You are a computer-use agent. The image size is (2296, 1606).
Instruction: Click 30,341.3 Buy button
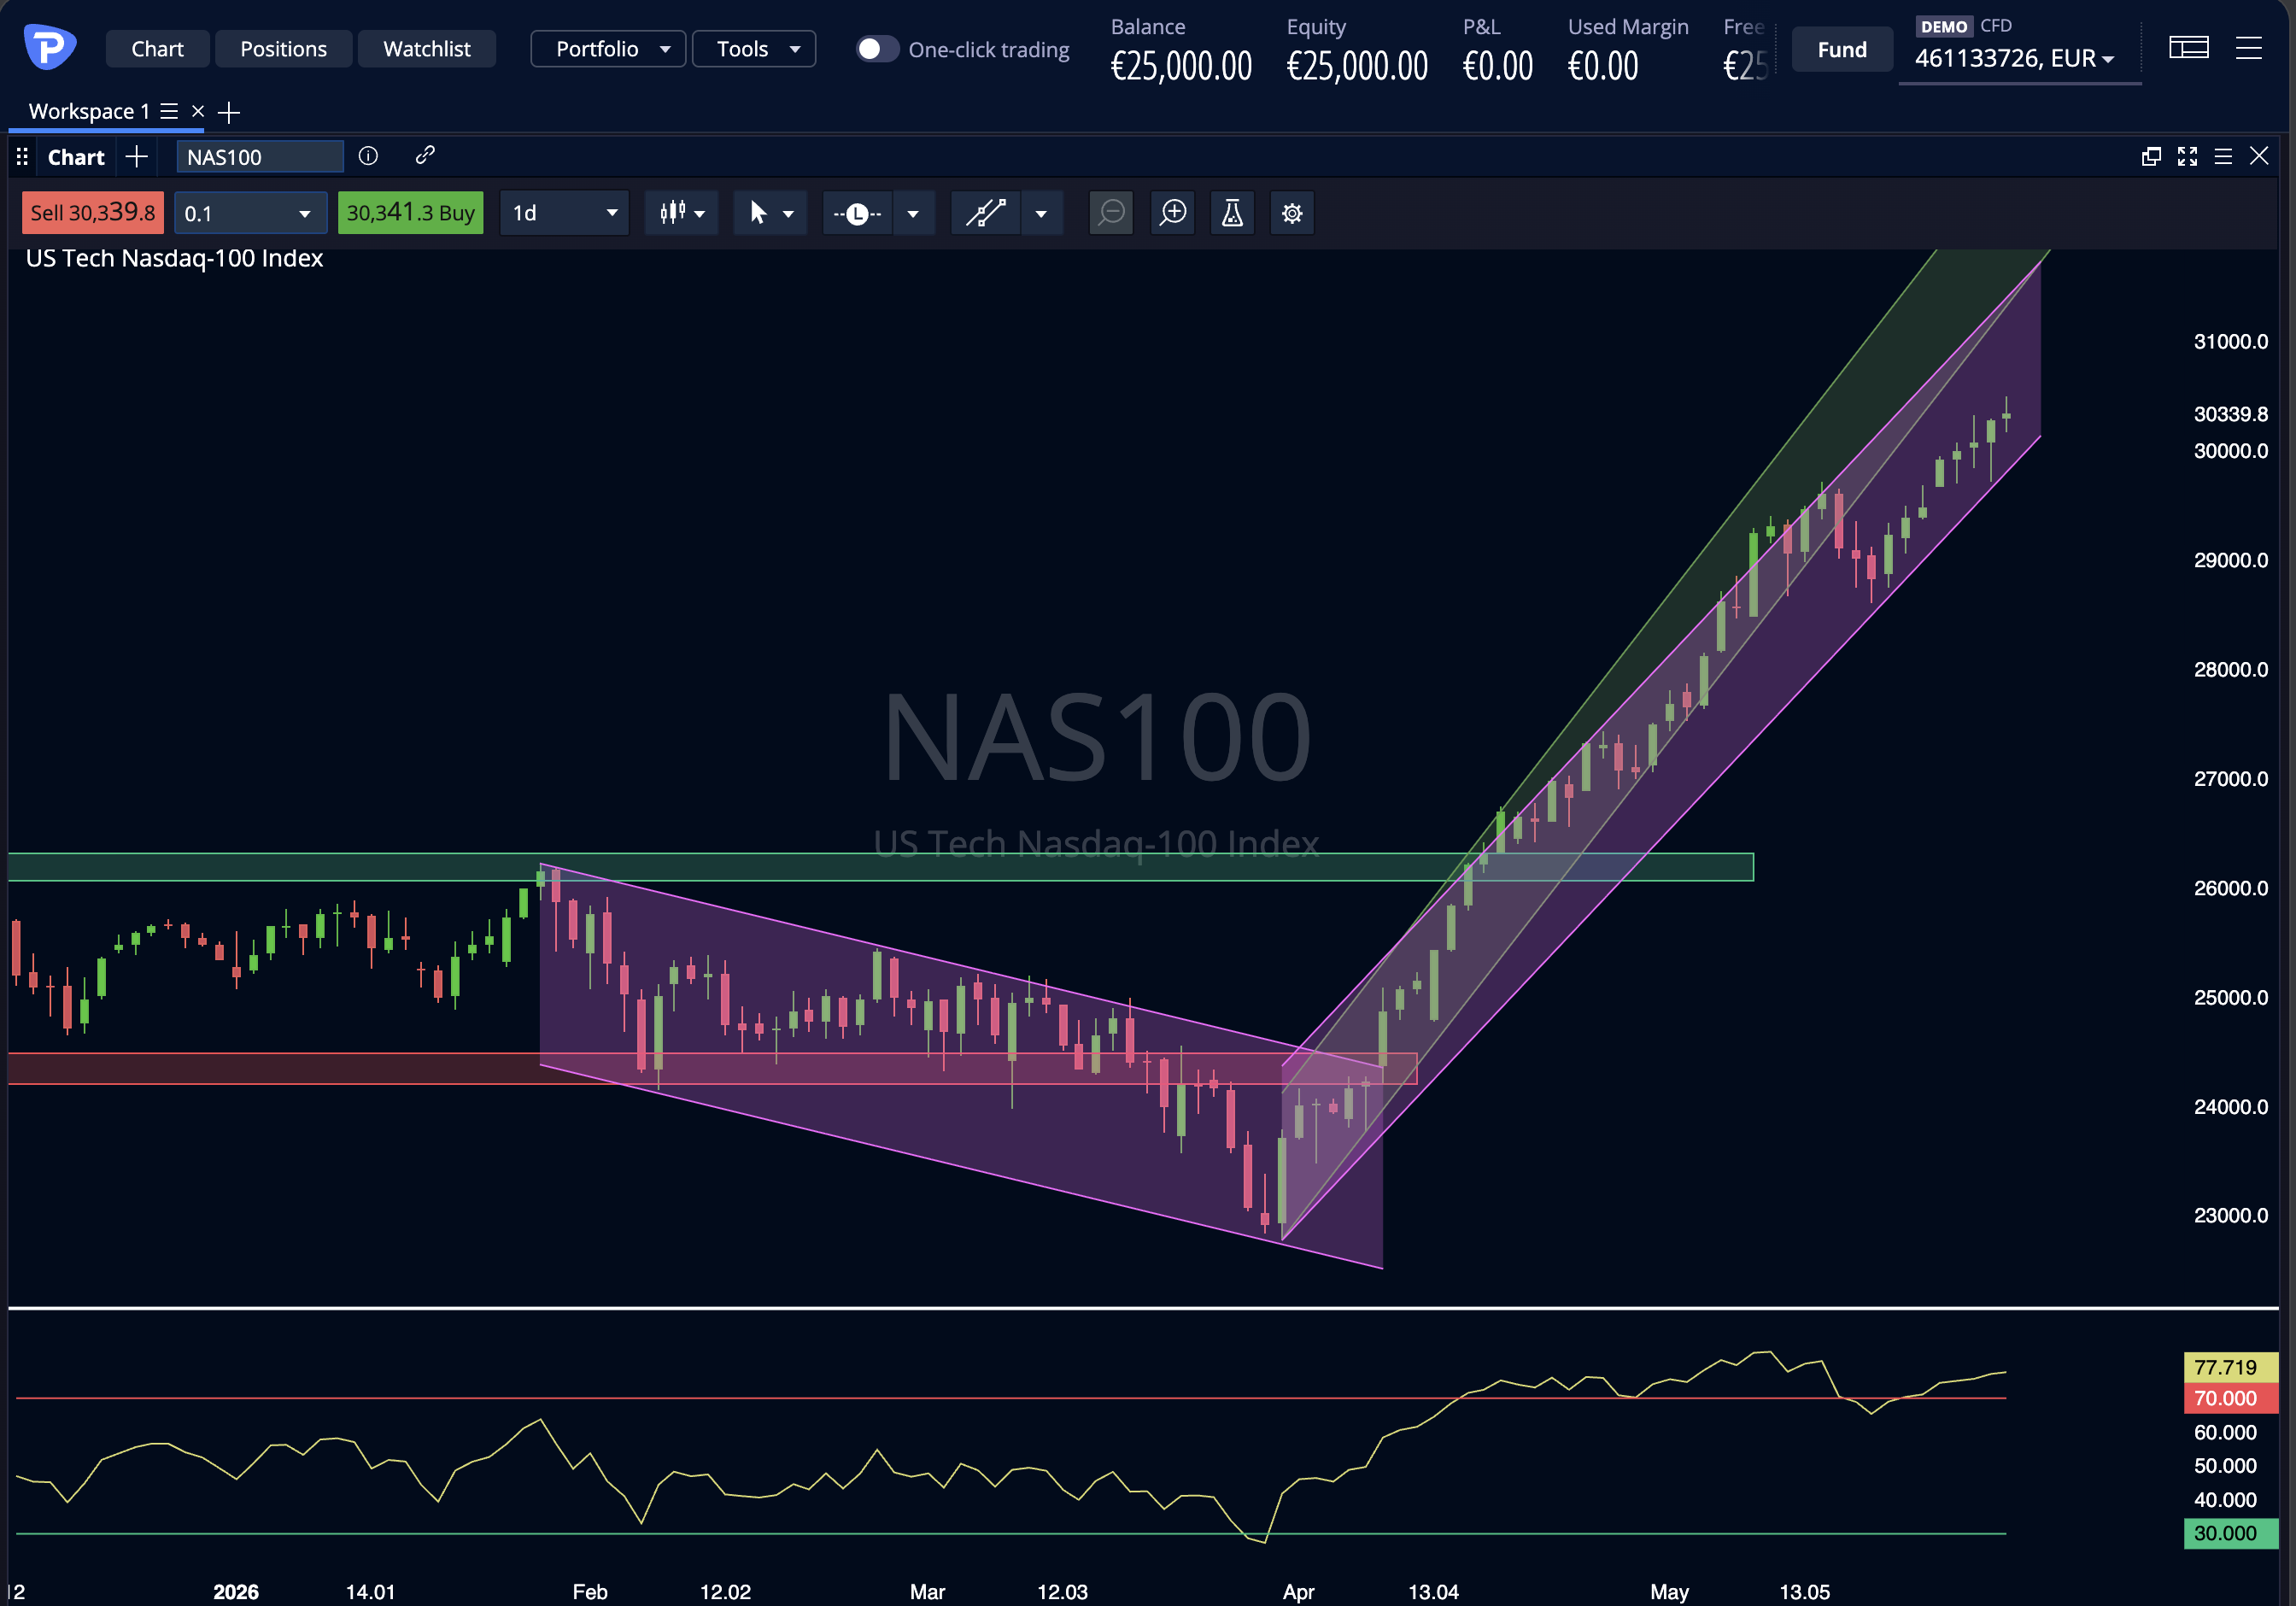coord(410,213)
